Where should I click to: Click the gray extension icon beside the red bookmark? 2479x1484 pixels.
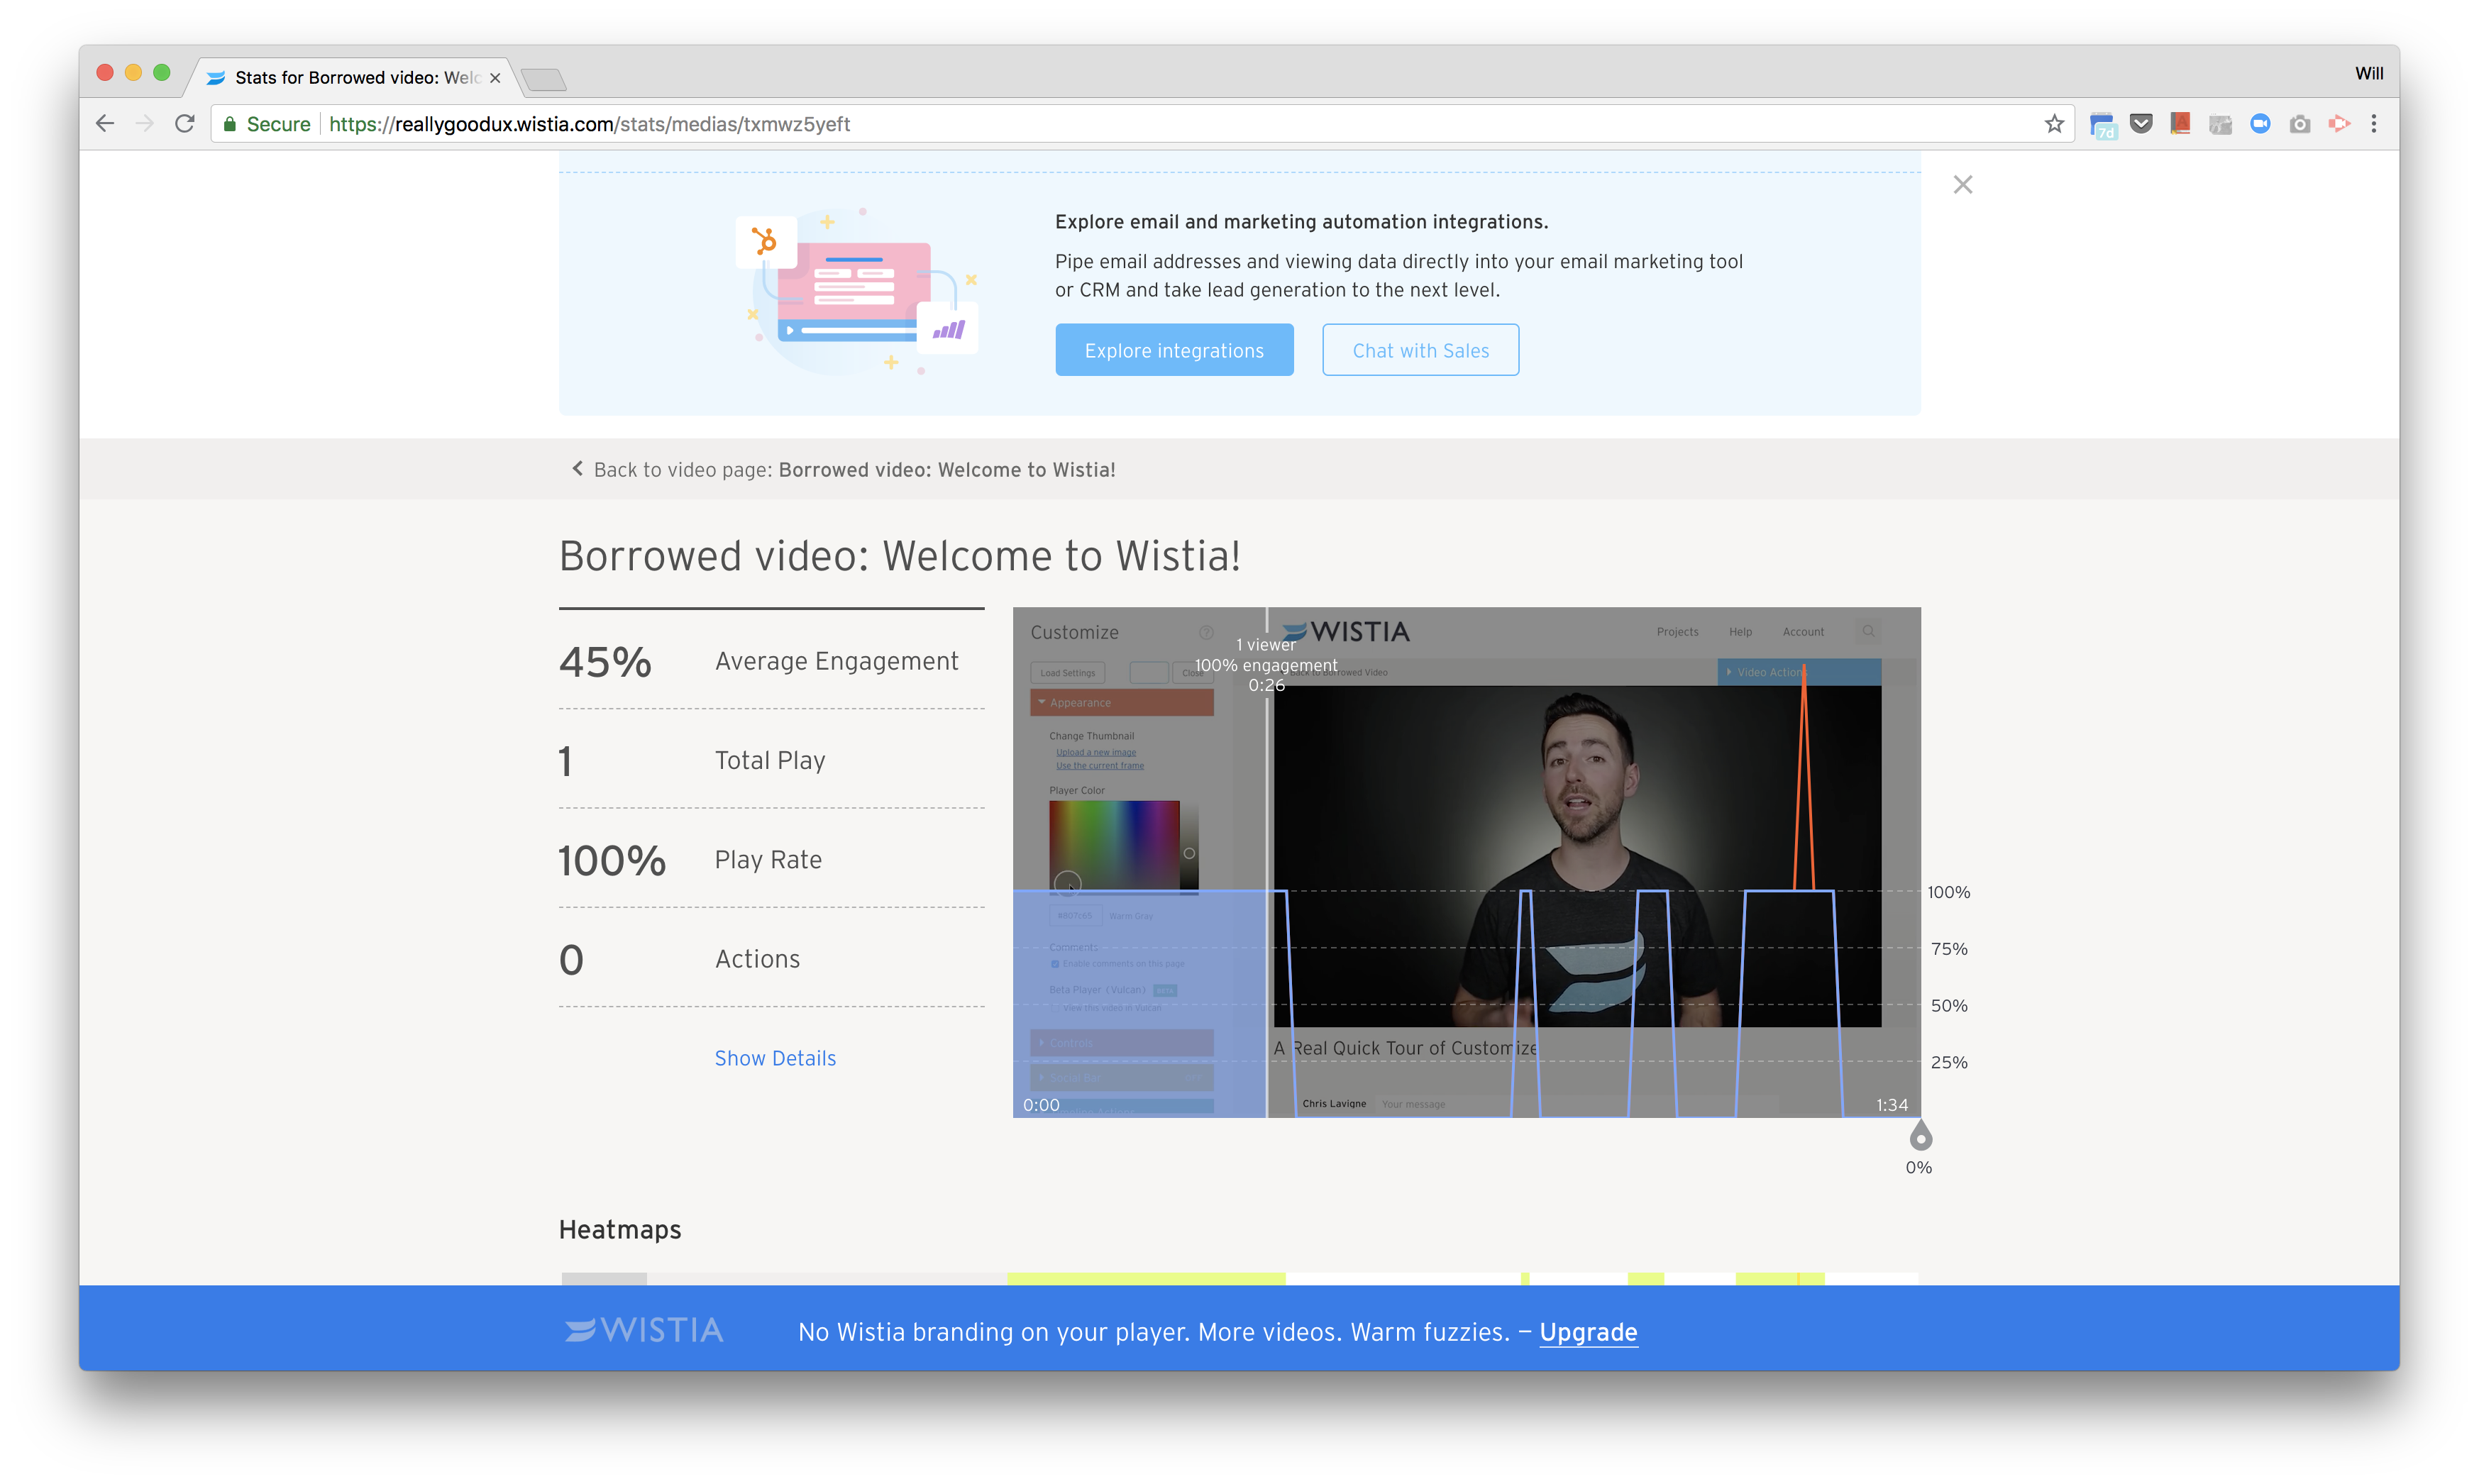pos(2220,125)
